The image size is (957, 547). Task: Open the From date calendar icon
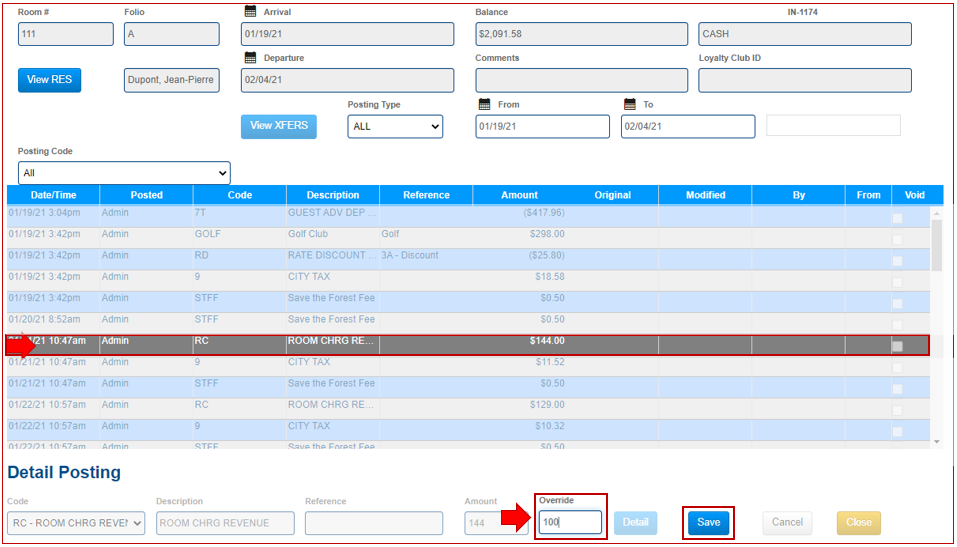(x=484, y=104)
